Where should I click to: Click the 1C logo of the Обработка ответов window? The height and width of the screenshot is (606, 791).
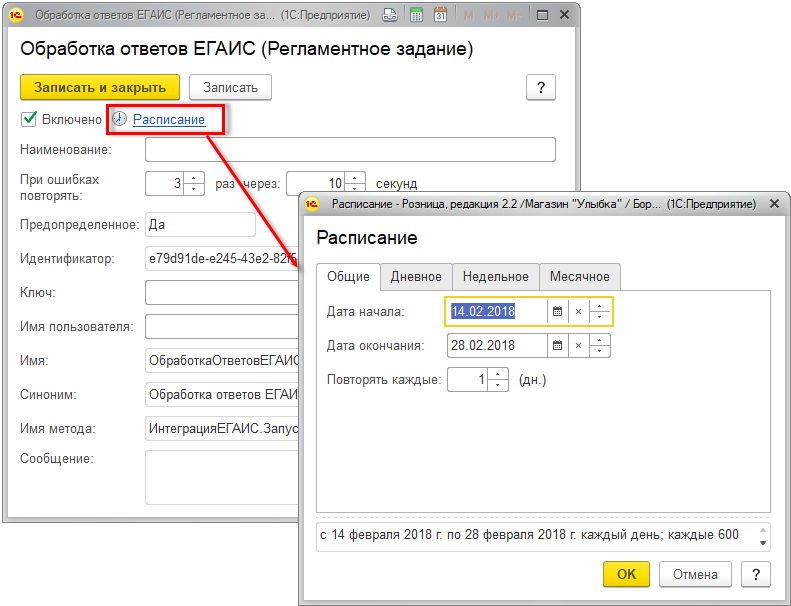[16, 15]
